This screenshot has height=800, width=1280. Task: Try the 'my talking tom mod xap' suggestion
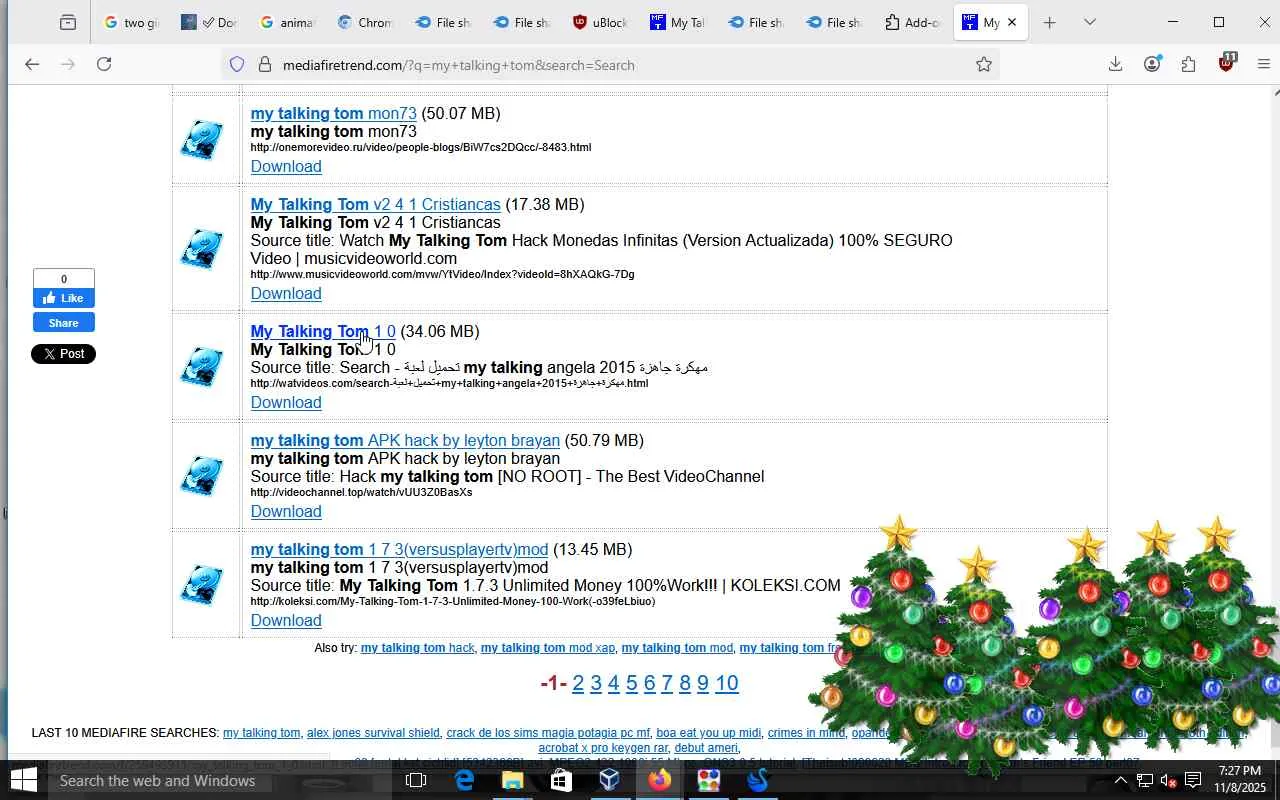548,648
